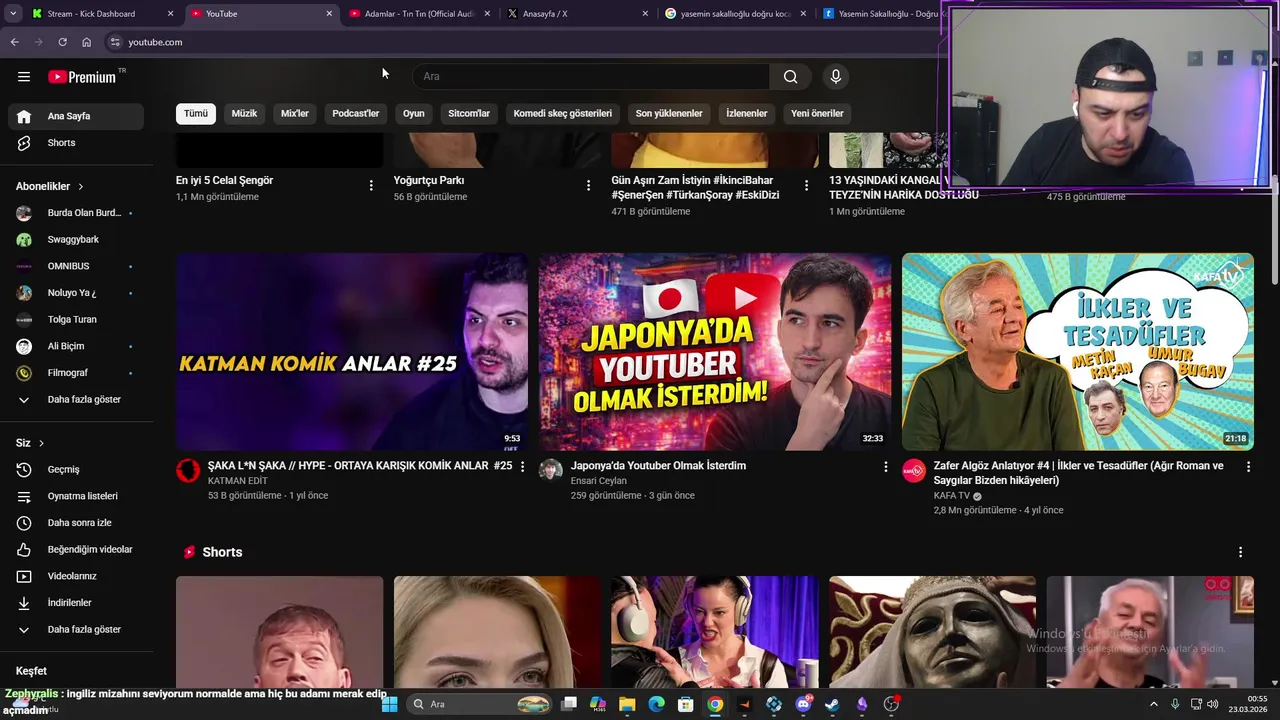1280x720 pixels.
Task: Open Tolga Turan channel subscription
Action: [76, 320]
